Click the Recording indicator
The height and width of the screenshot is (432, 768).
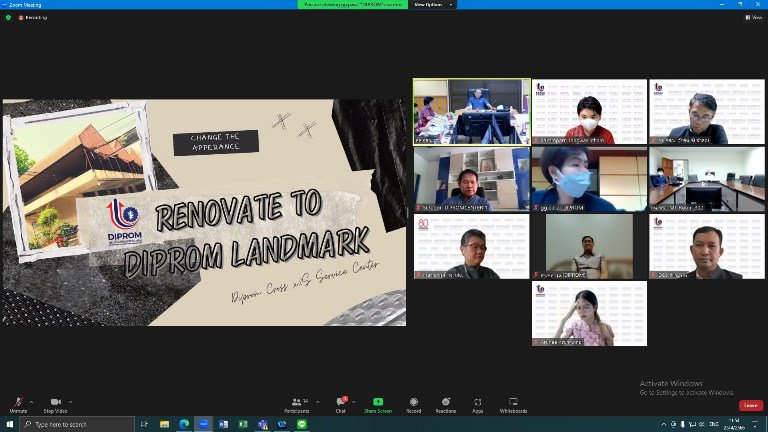coord(33,17)
